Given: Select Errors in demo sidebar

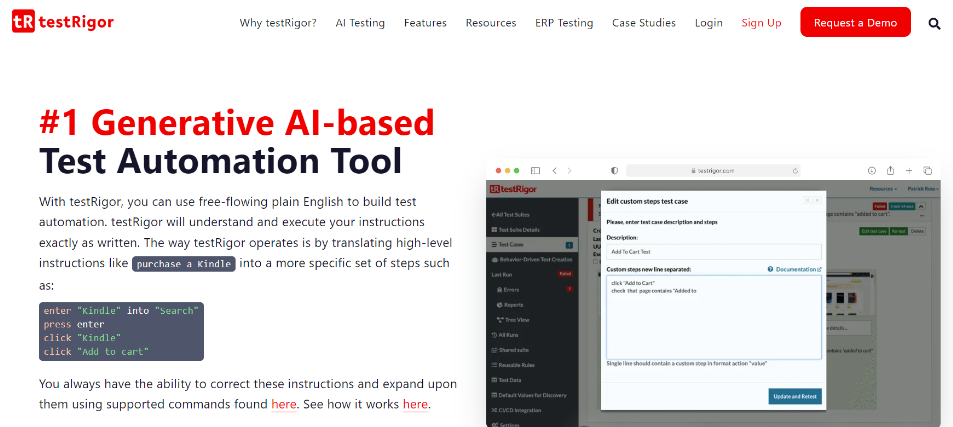Looking at the screenshot, I should (x=507, y=290).
